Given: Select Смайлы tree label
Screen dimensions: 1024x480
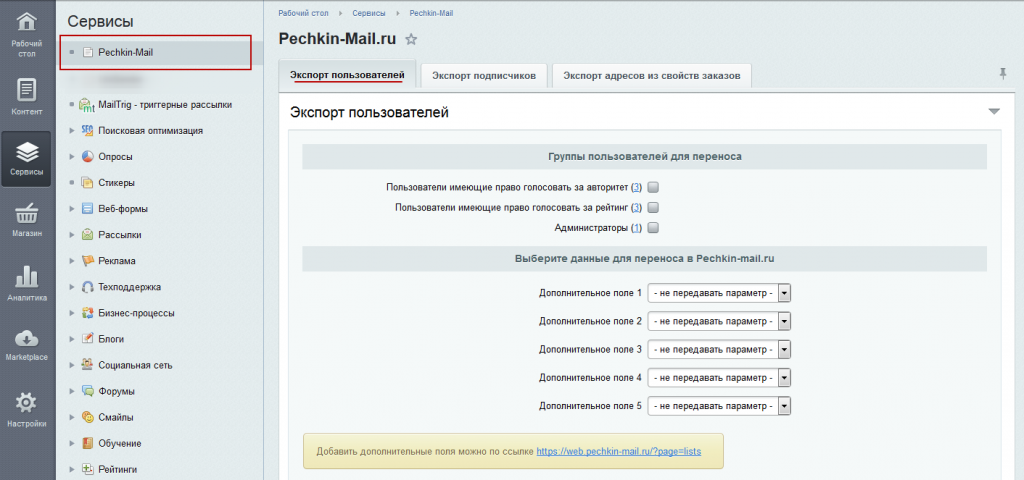Looking at the screenshot, I should click(x=116, y=417).
